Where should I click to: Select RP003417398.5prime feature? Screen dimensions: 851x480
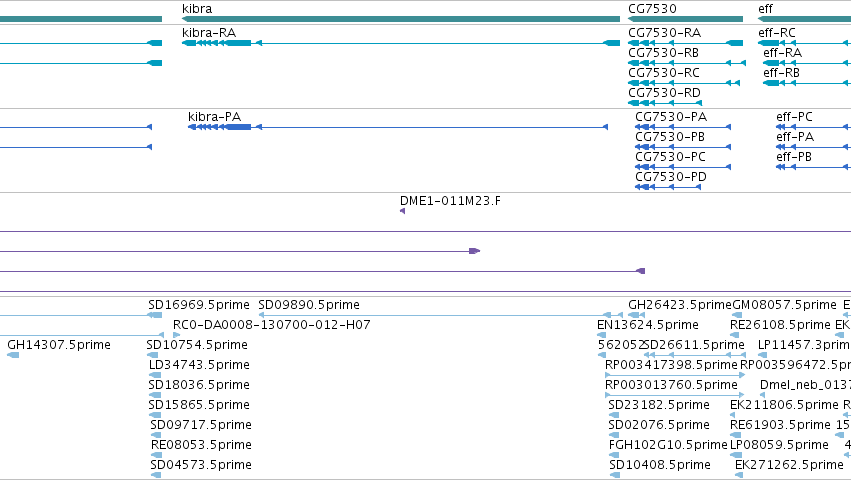click(675, 375)
